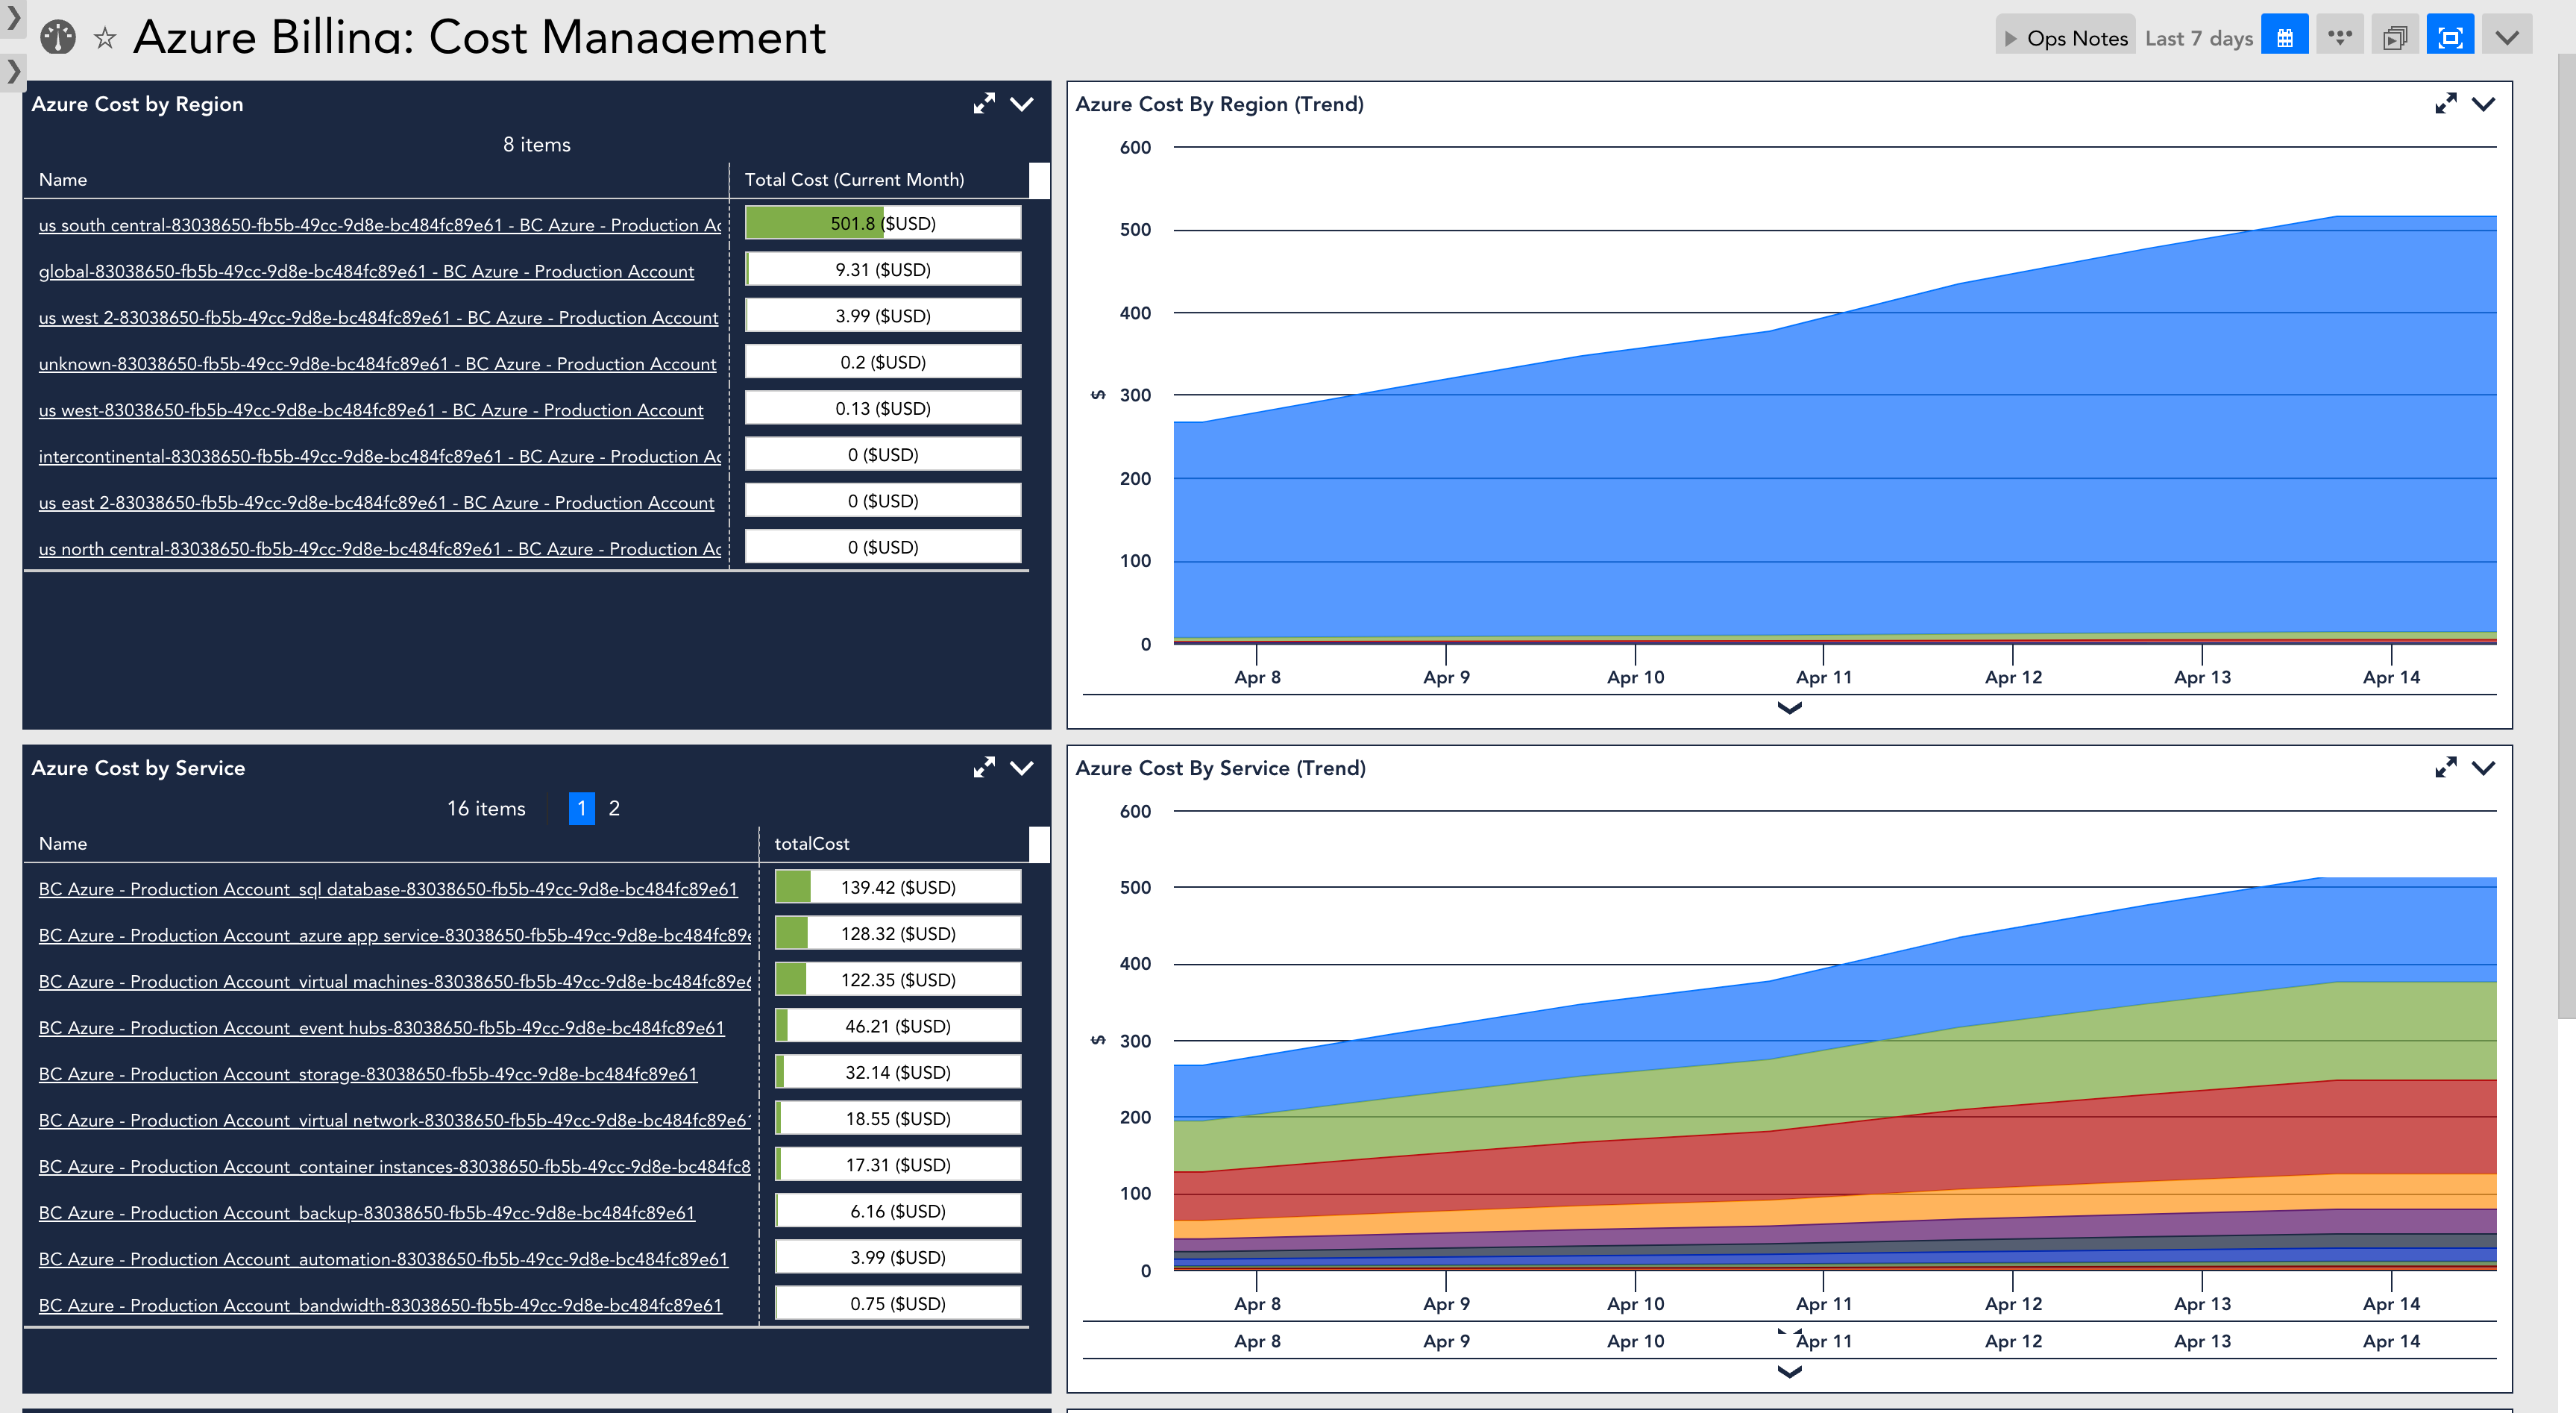Maximize the Azure Cost by Service widget

tap(984, 767)
